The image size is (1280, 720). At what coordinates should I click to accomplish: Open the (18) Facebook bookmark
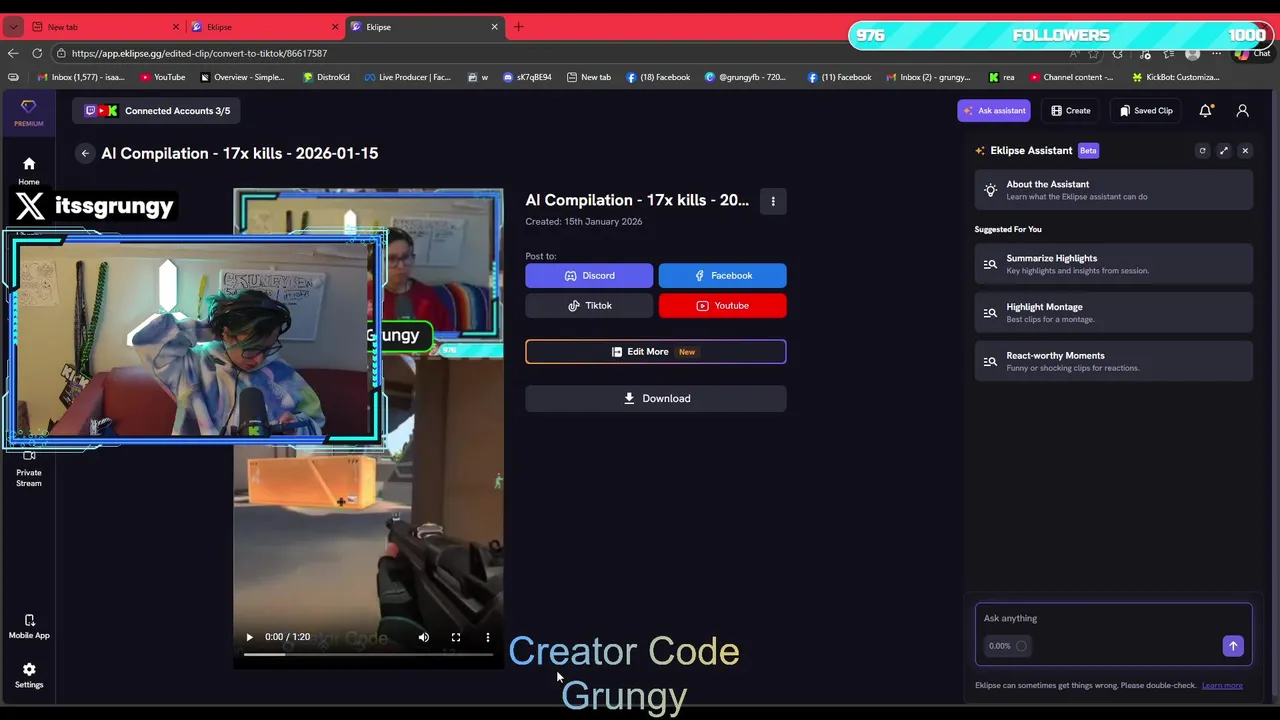point(658,77)
